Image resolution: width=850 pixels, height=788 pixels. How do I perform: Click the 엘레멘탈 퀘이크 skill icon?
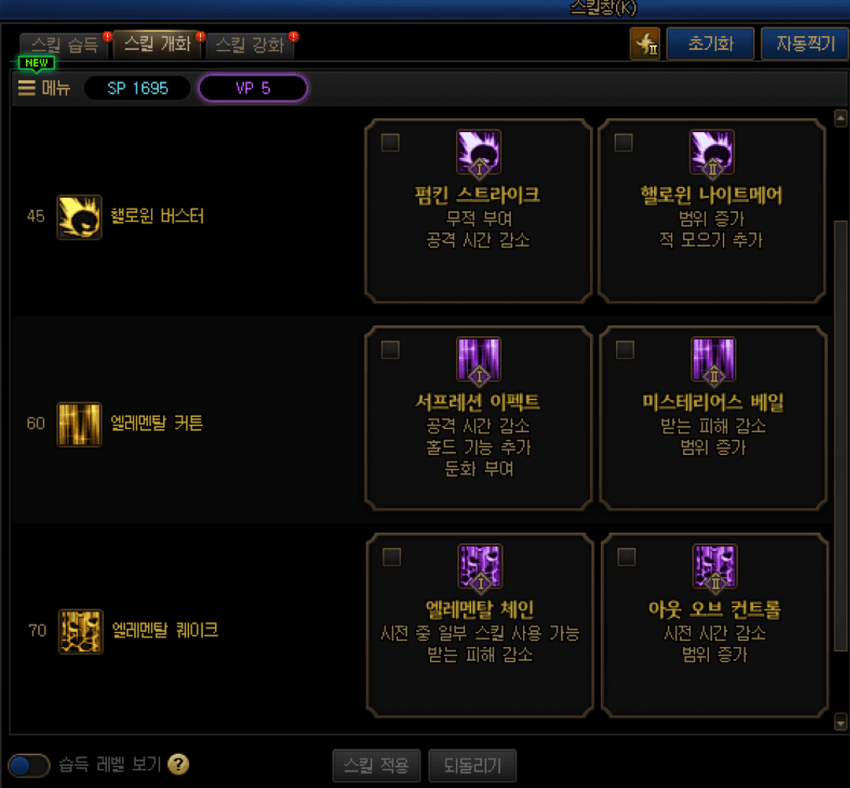pos(80,631)
